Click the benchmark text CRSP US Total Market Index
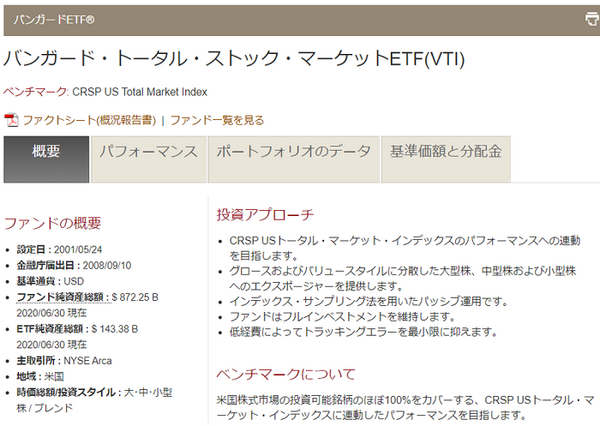The height and width of the screenshot is (426, 600). pos(140,92)
